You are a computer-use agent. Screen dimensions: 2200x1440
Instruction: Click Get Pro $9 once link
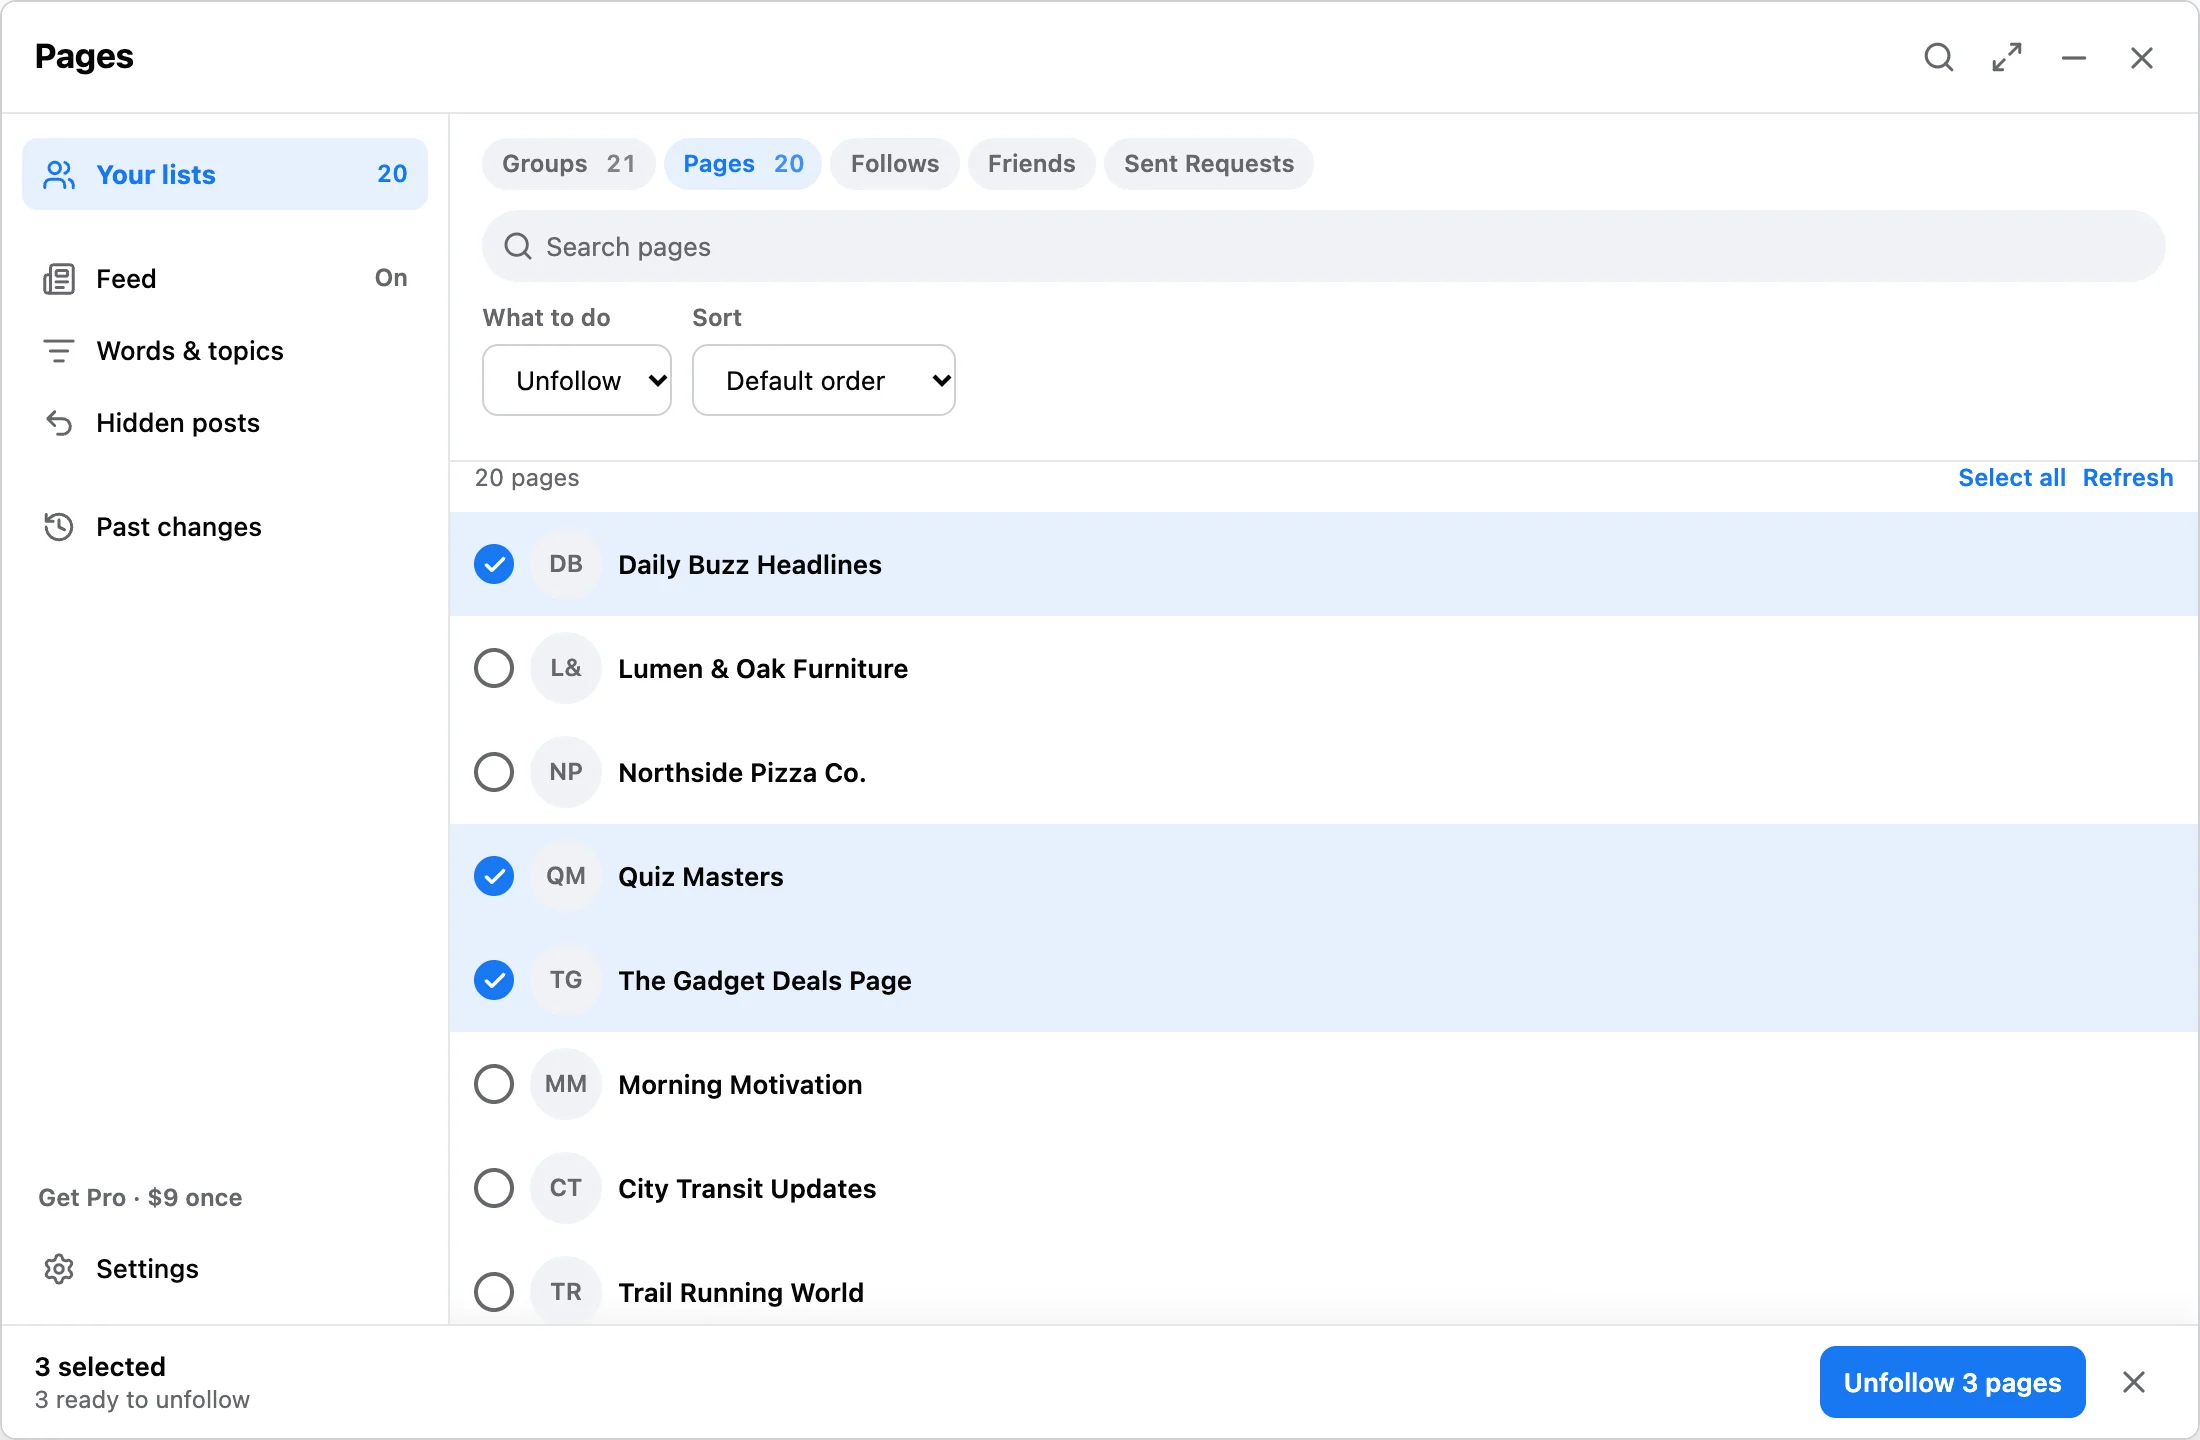point(140,1198)
